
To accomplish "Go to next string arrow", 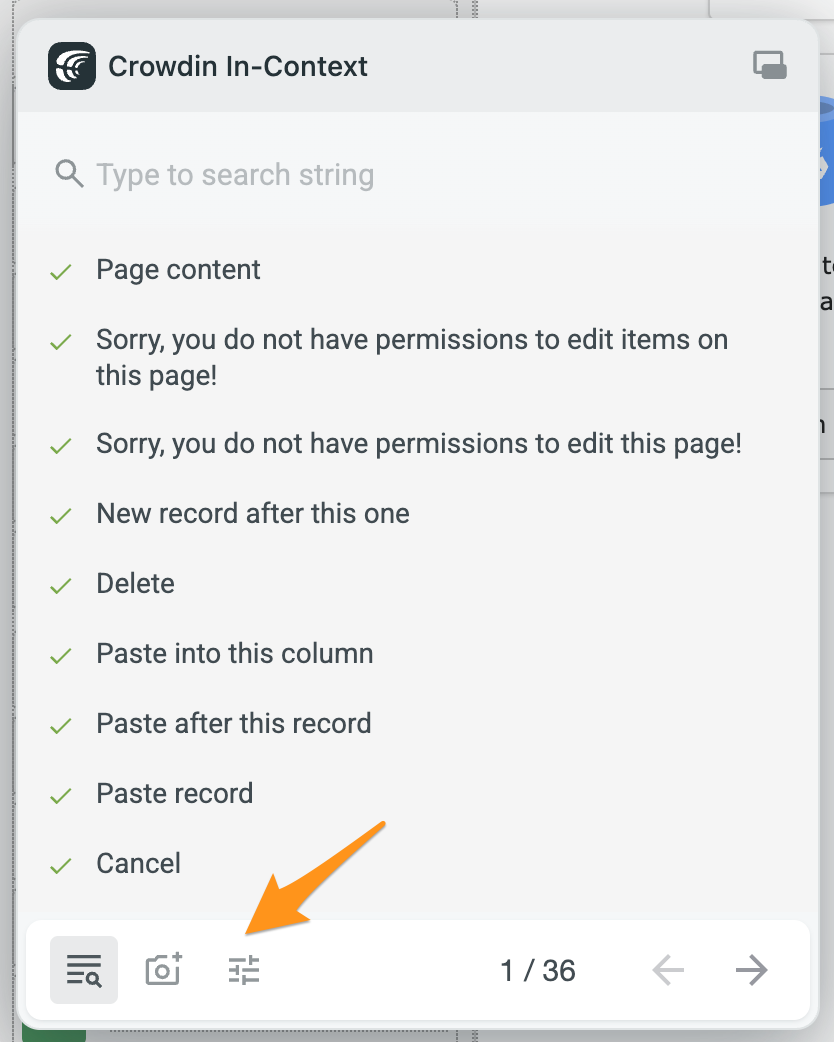I will click(x=751, y=970).
